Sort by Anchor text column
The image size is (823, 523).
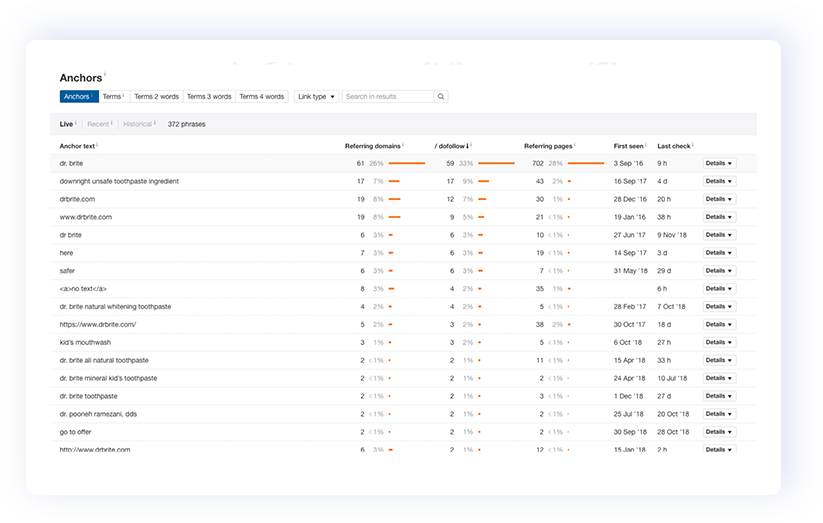pos(77,146)
